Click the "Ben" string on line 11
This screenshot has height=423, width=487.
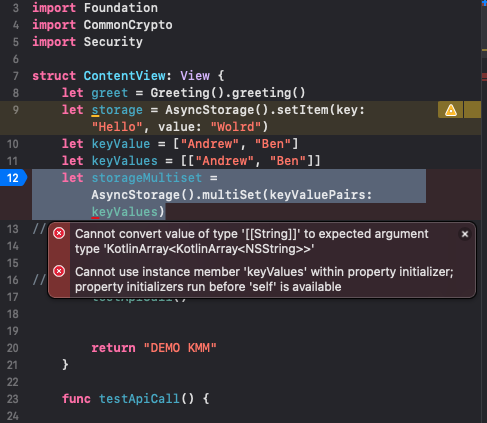coord(287,161)
